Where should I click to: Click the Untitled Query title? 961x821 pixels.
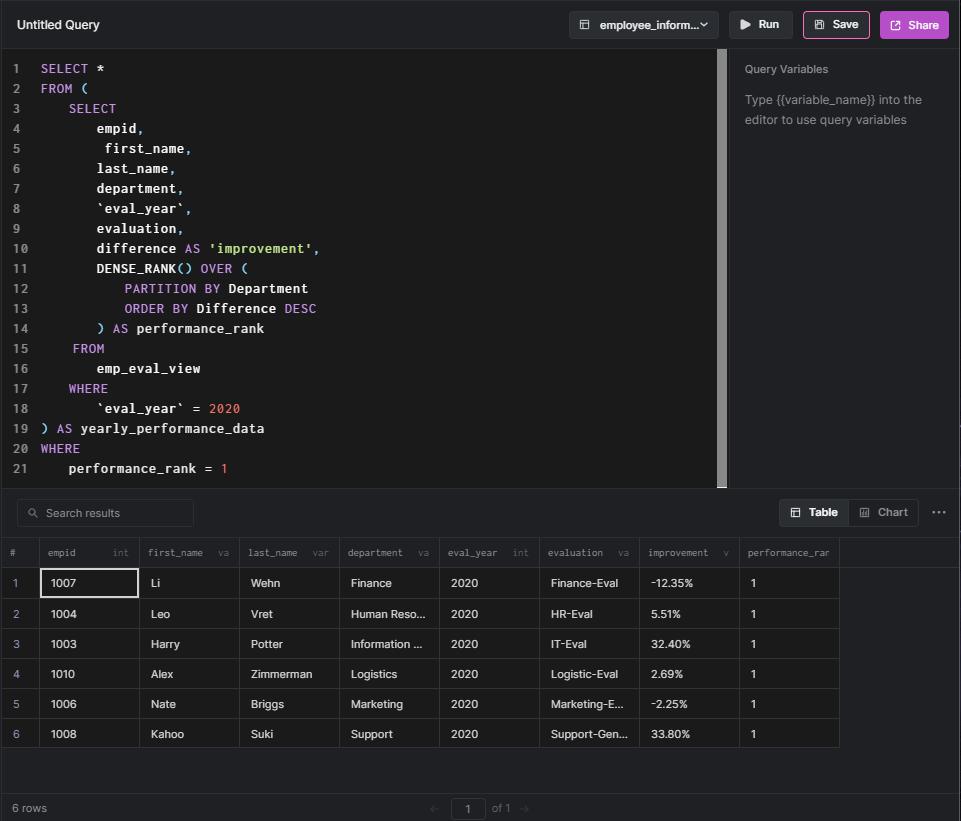click(x=58, y=25)
